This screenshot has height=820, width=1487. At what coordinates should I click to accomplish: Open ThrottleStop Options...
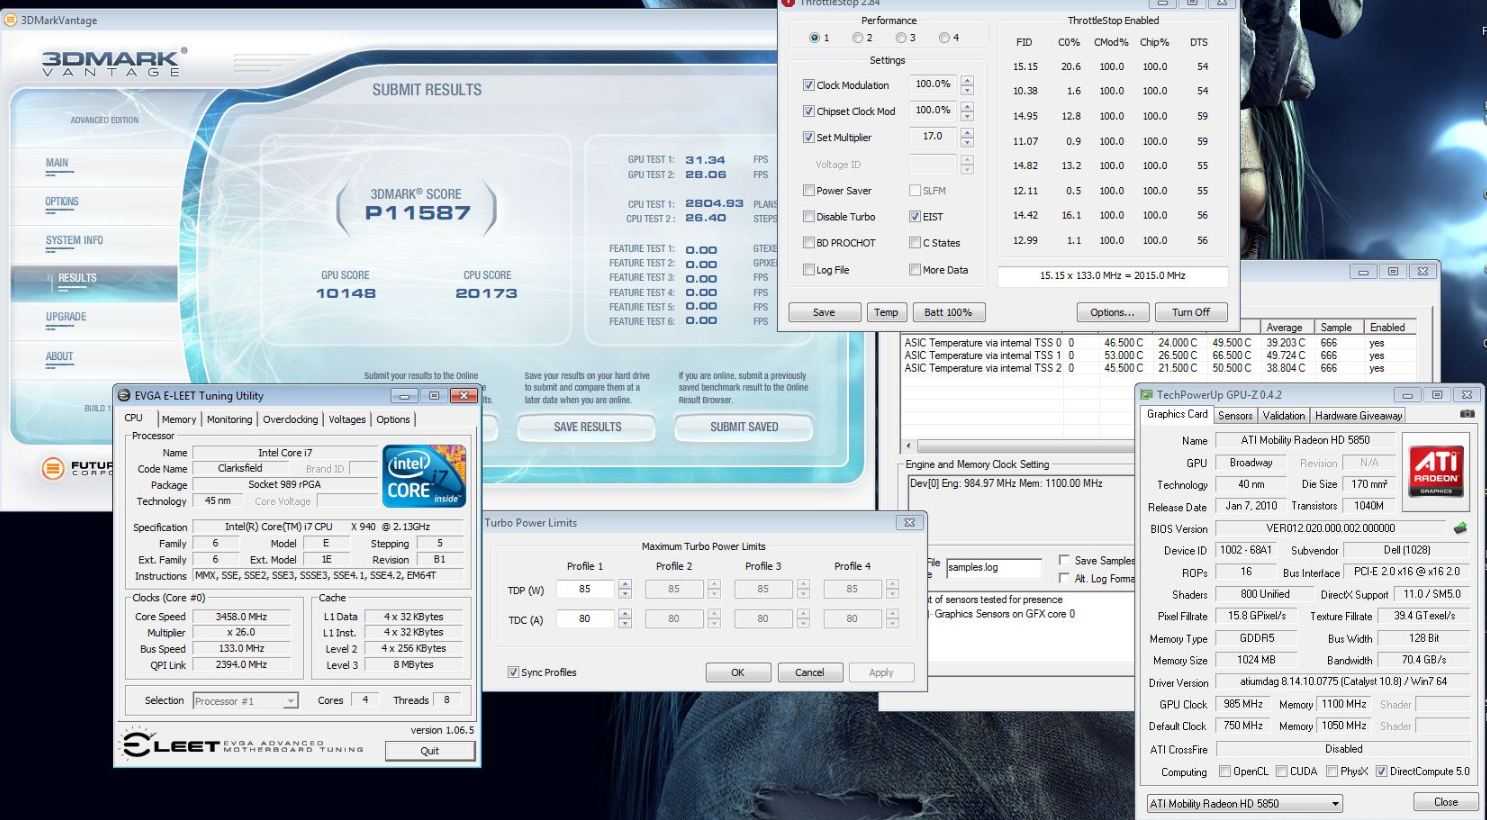(1112, 312)
